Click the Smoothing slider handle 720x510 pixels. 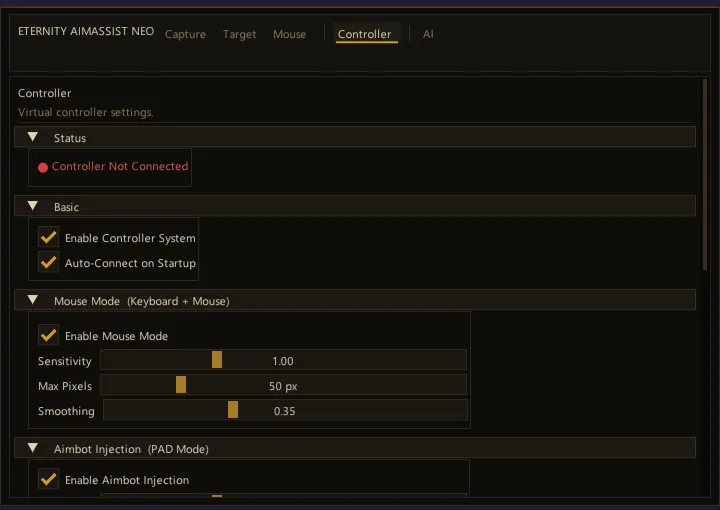[x=233, y=409]
